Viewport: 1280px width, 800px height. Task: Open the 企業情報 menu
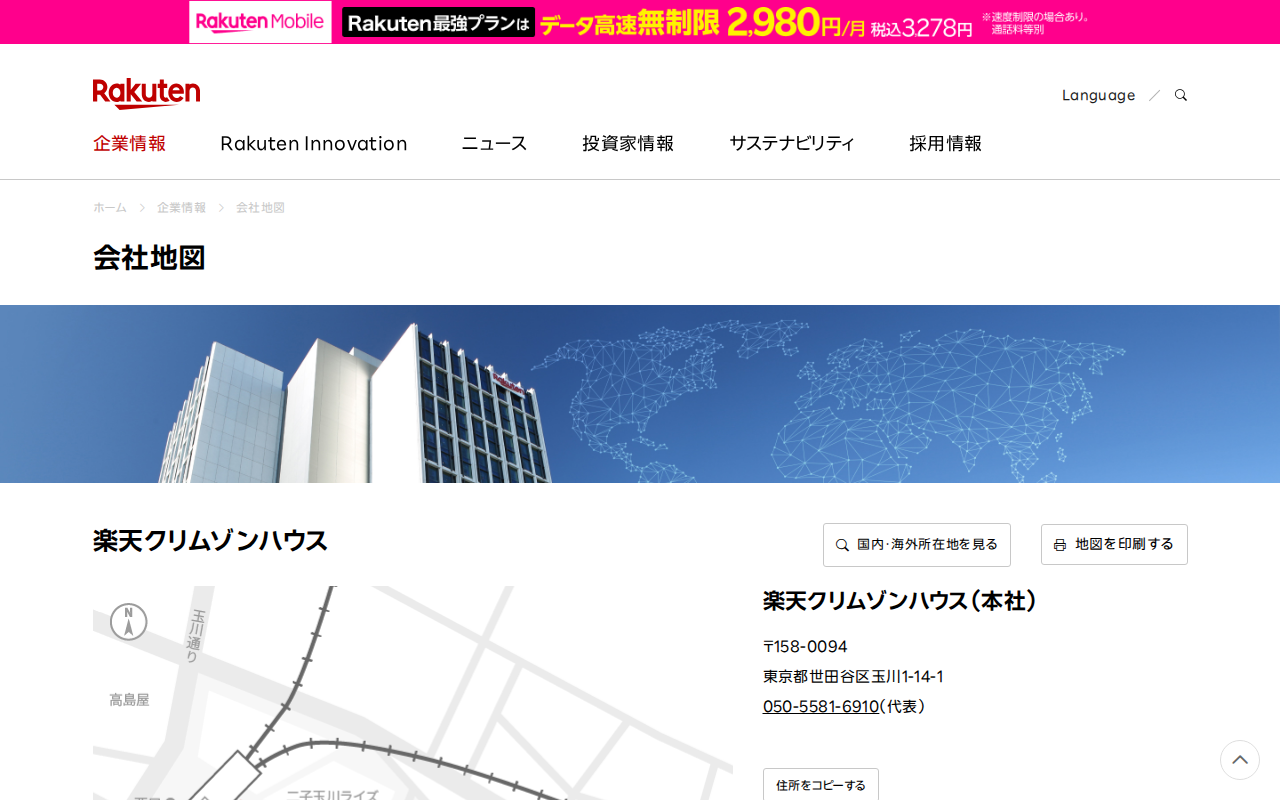coord(130,143)
